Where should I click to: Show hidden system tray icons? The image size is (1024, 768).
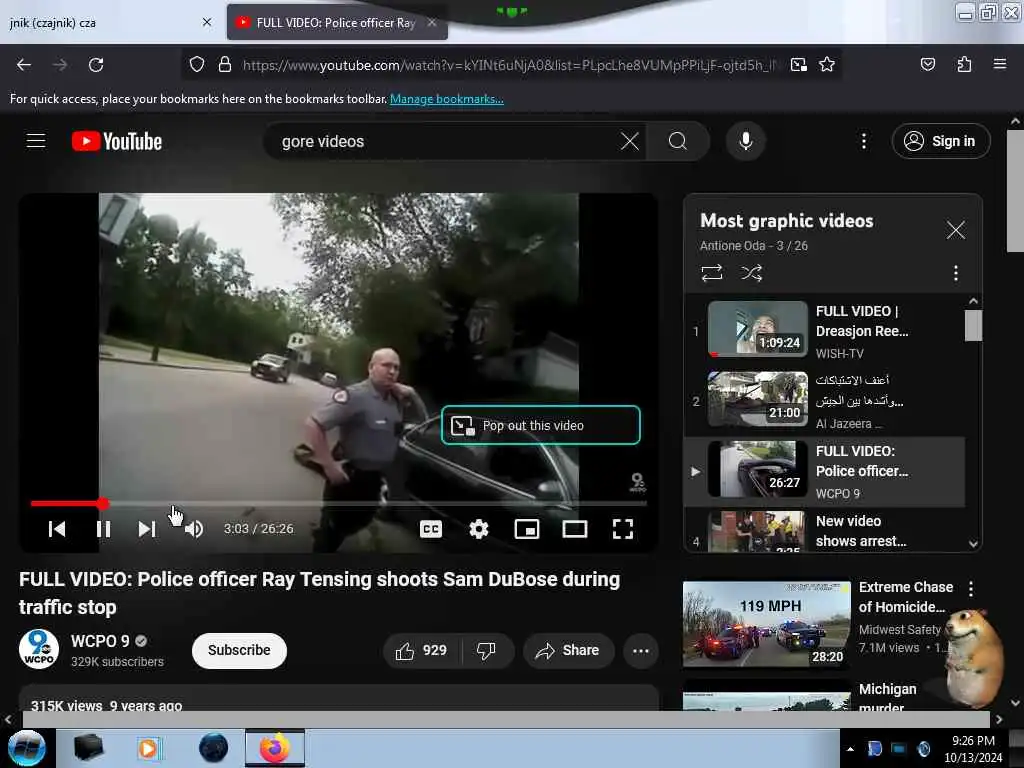(x=850, y=749)
